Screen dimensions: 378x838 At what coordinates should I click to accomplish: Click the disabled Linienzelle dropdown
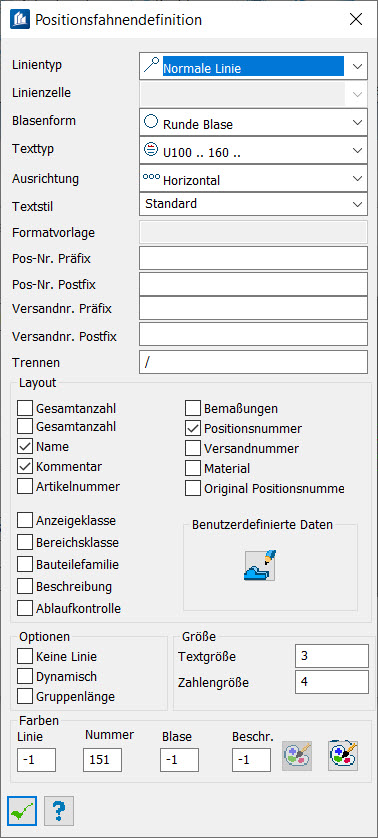[x=253, y=95]
